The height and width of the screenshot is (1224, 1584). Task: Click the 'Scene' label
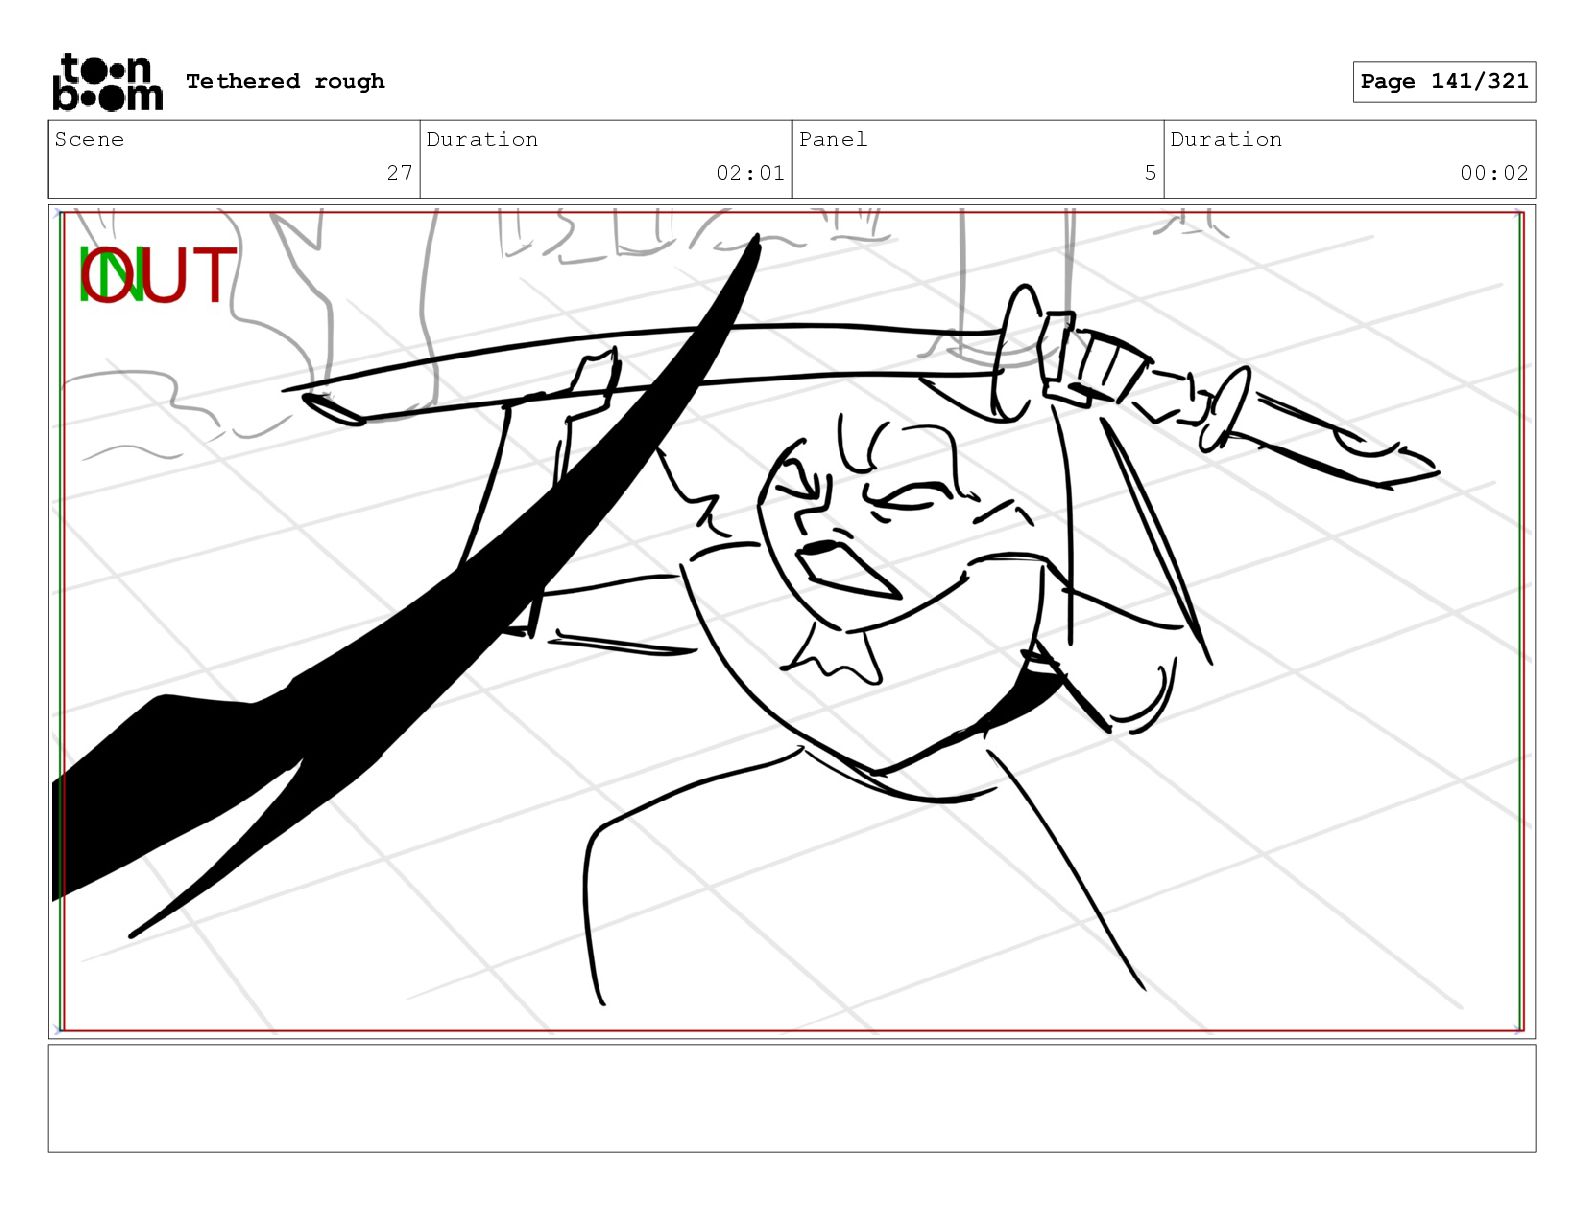click(89, 139)
